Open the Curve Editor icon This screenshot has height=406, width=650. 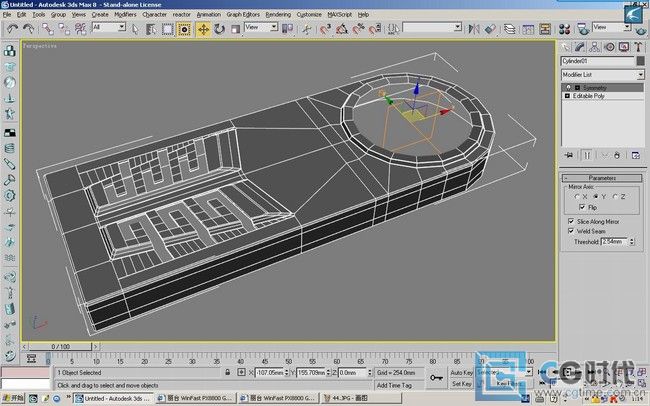(528, 29)
